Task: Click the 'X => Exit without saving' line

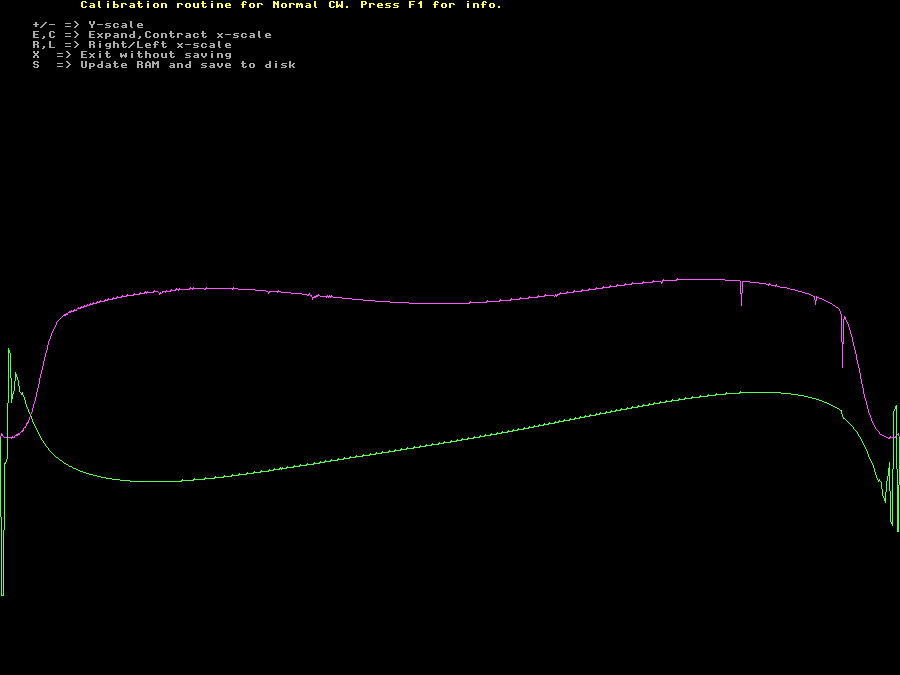Action: [x=132, y=55]
